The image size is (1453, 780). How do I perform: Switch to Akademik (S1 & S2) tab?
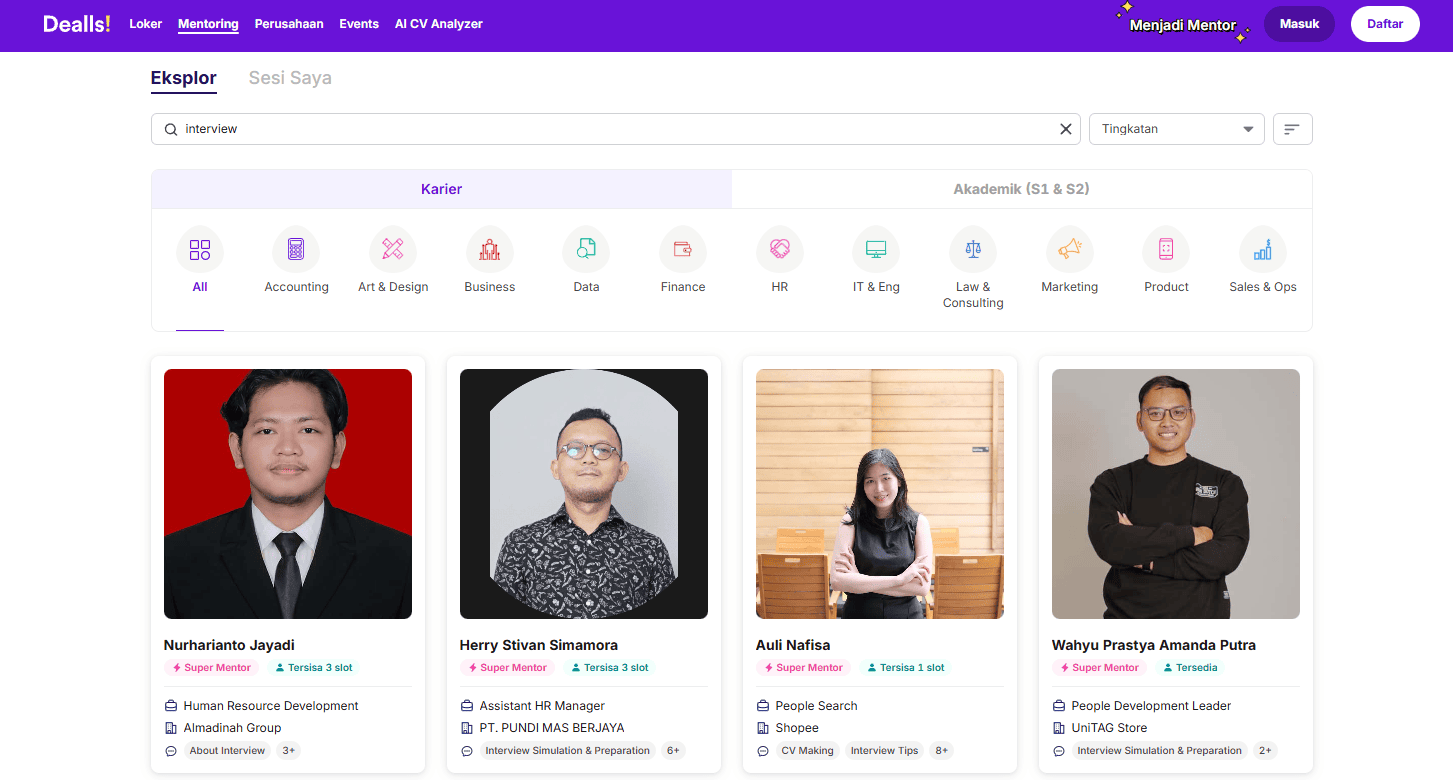pyautogui.click(x=1022, y=189)
